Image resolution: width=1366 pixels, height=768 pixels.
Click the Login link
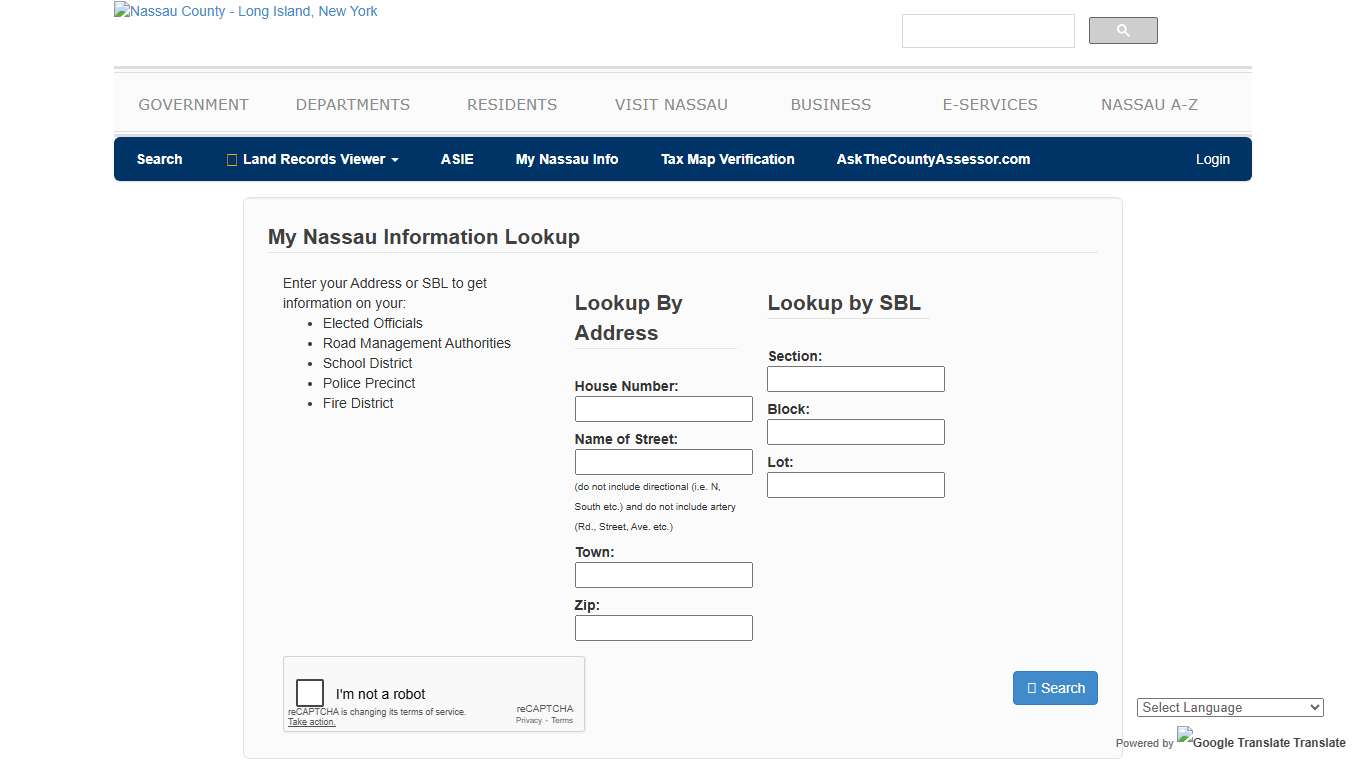coord(1212,159)
